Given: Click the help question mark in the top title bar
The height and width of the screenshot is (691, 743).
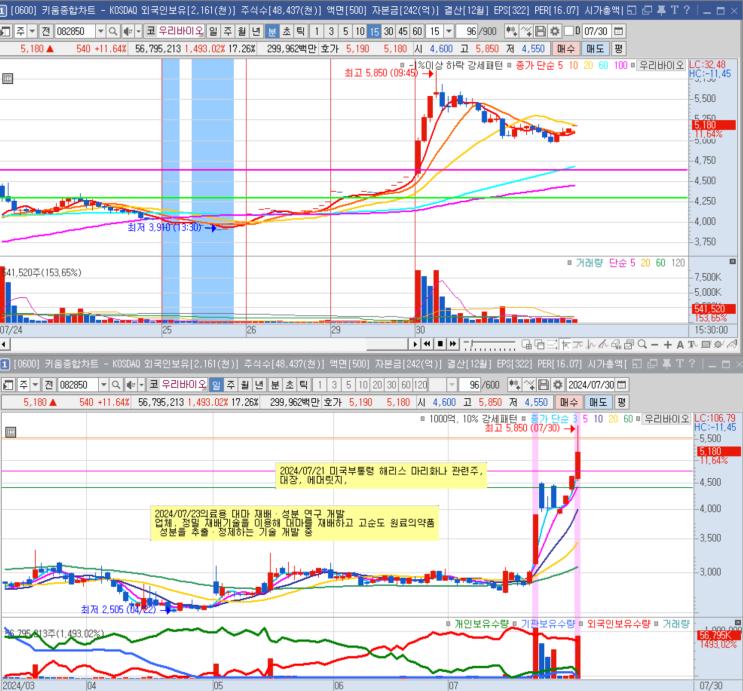Looking at the screenshot, I should click(x=687, y=10).
